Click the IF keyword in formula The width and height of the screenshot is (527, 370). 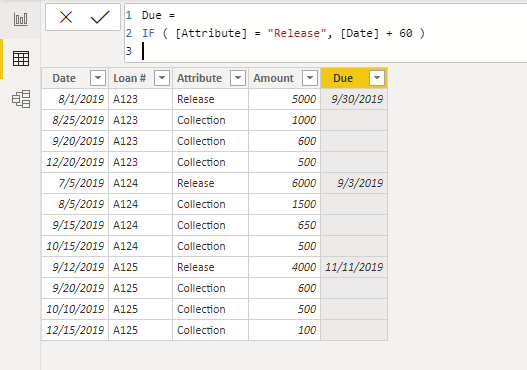(x=148, y=33)
